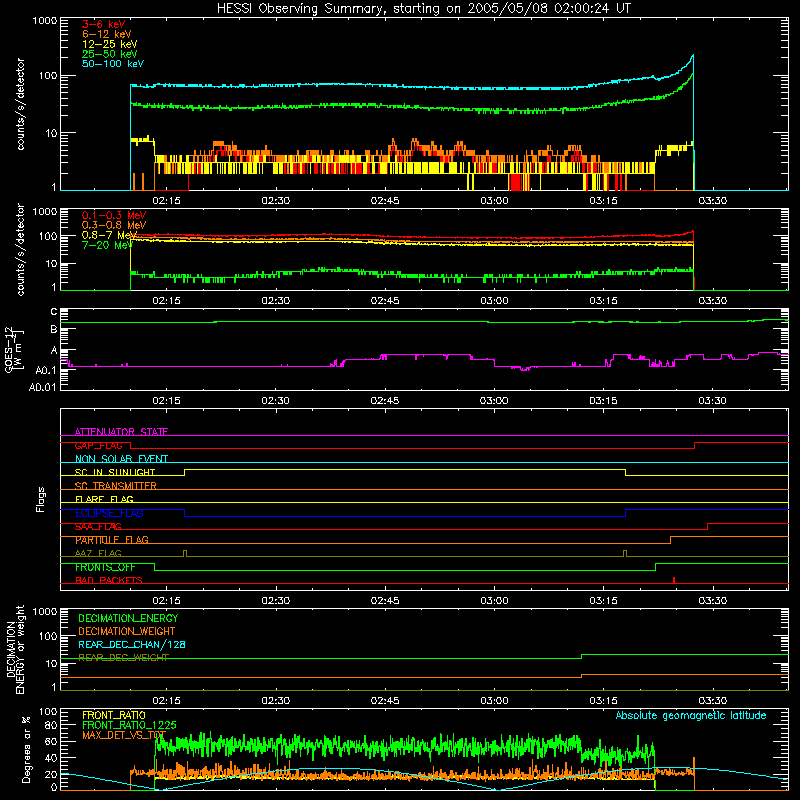The image size is (800, 800).
Task: Select the MAX_DET_VS_TOT legend label
Action: 123,735
